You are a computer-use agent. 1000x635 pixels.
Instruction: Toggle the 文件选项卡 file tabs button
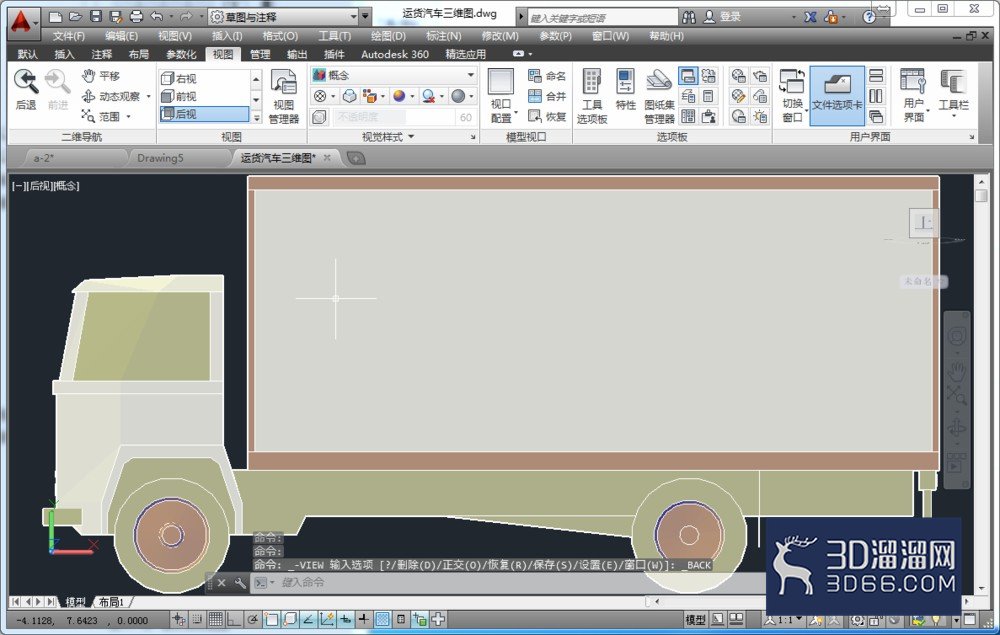(837, 96)
